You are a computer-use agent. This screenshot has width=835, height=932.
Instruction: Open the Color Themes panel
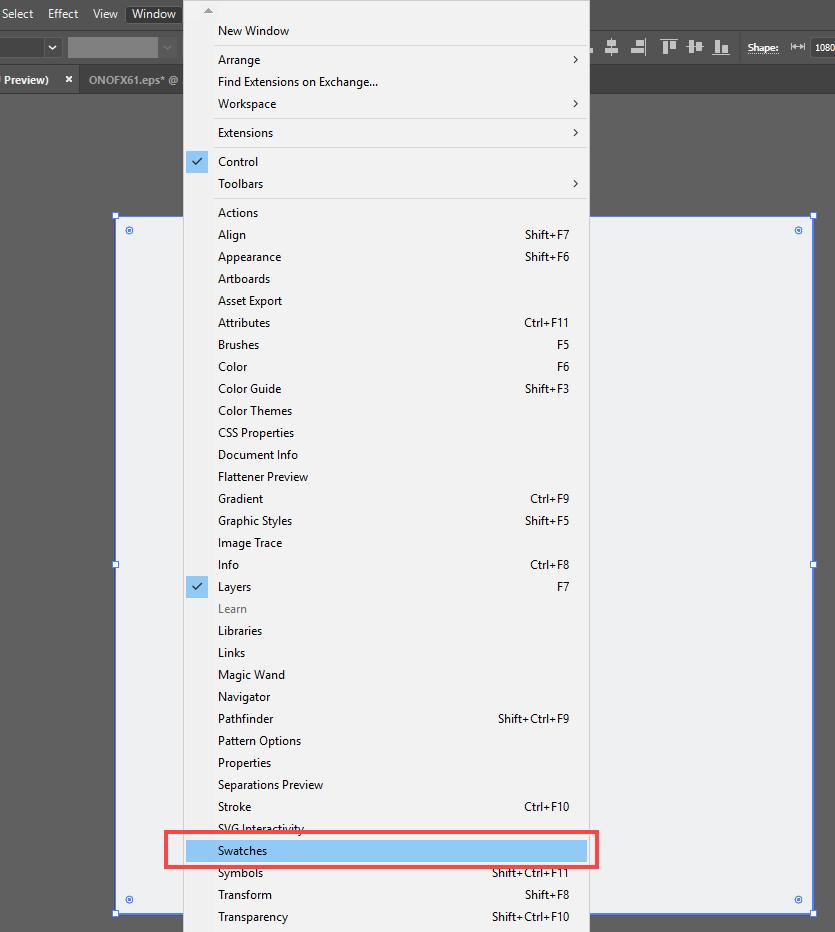coord(386,411)
